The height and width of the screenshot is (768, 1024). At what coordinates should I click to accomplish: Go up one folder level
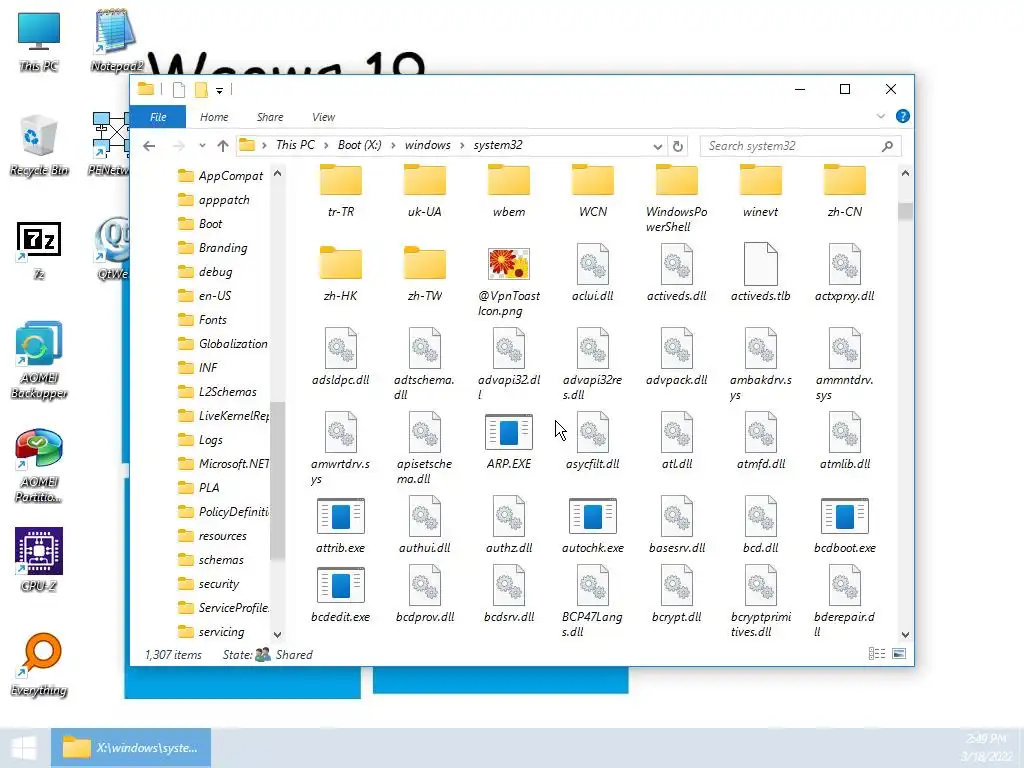(x=223, y=146)
